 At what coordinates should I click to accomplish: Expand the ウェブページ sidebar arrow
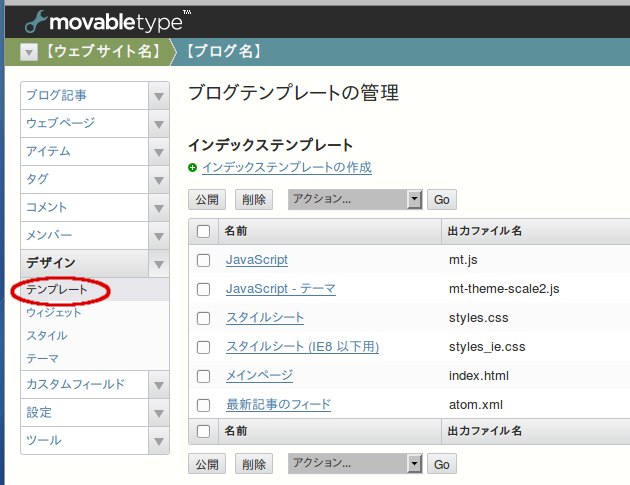(158, 124)
